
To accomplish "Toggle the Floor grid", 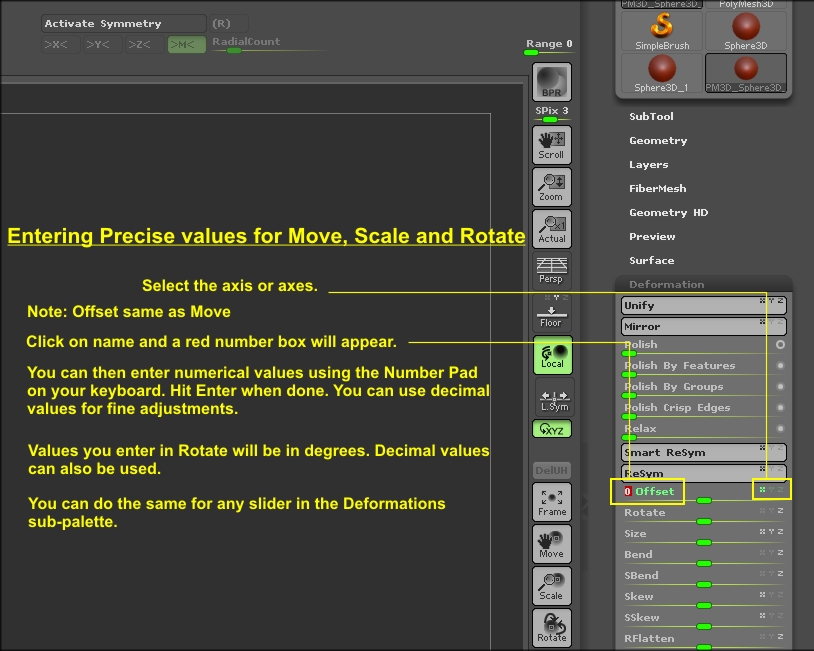I will 551,313.
